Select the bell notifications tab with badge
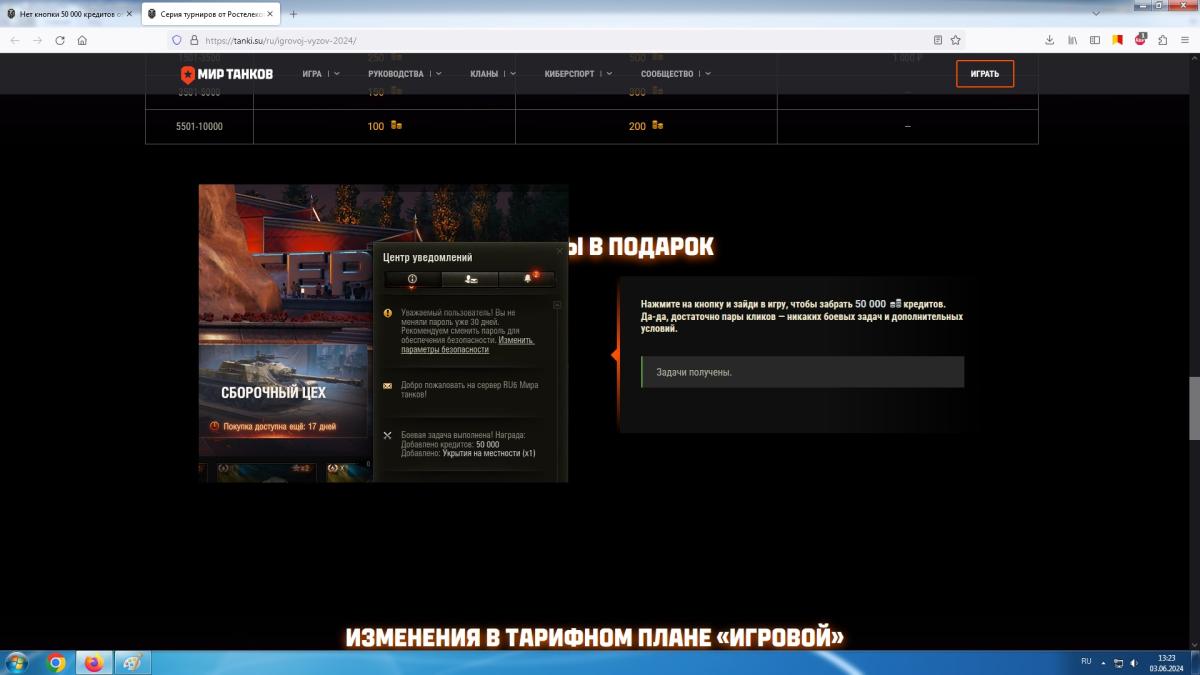Viewport: 1200px width, 675px height. click(x=527, y=279)
